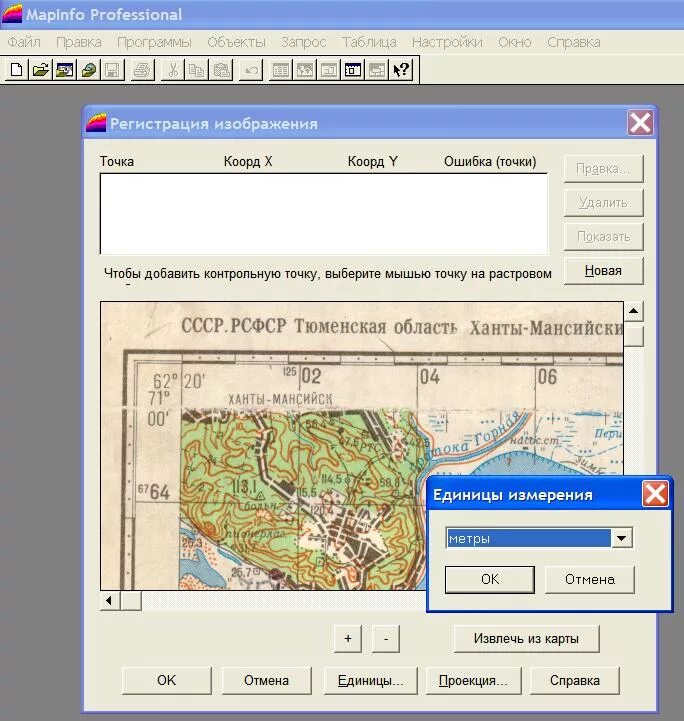This screenshot has height=721, width=684.
Task: Open the Единицы... units button
Action: (x=370, y=681)
